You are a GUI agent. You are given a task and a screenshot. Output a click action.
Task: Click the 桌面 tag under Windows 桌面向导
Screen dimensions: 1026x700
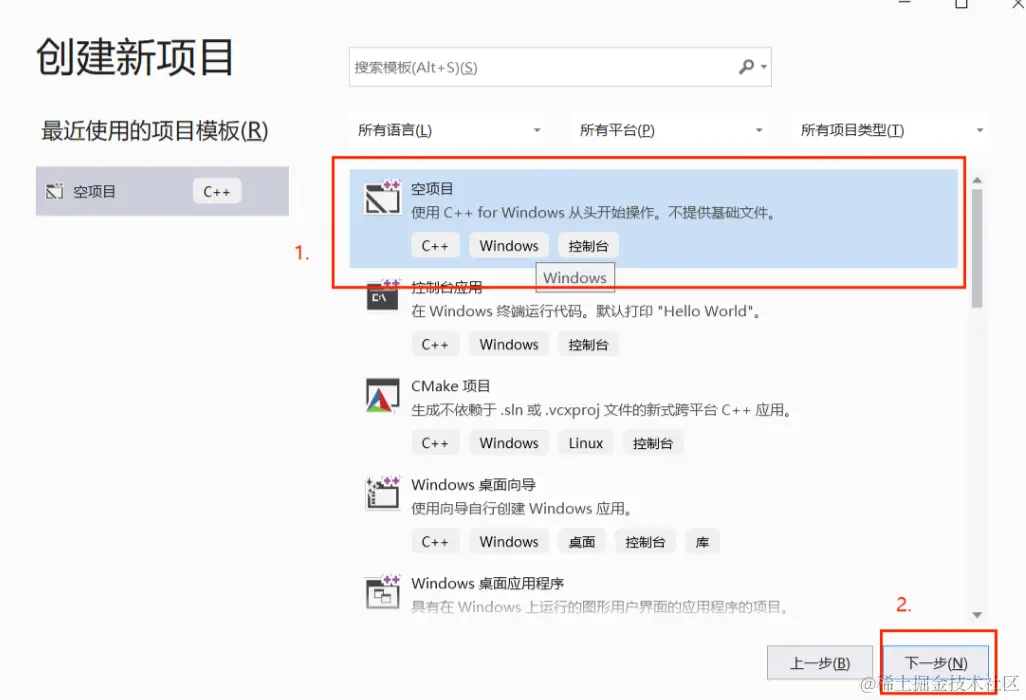(582, 542)
